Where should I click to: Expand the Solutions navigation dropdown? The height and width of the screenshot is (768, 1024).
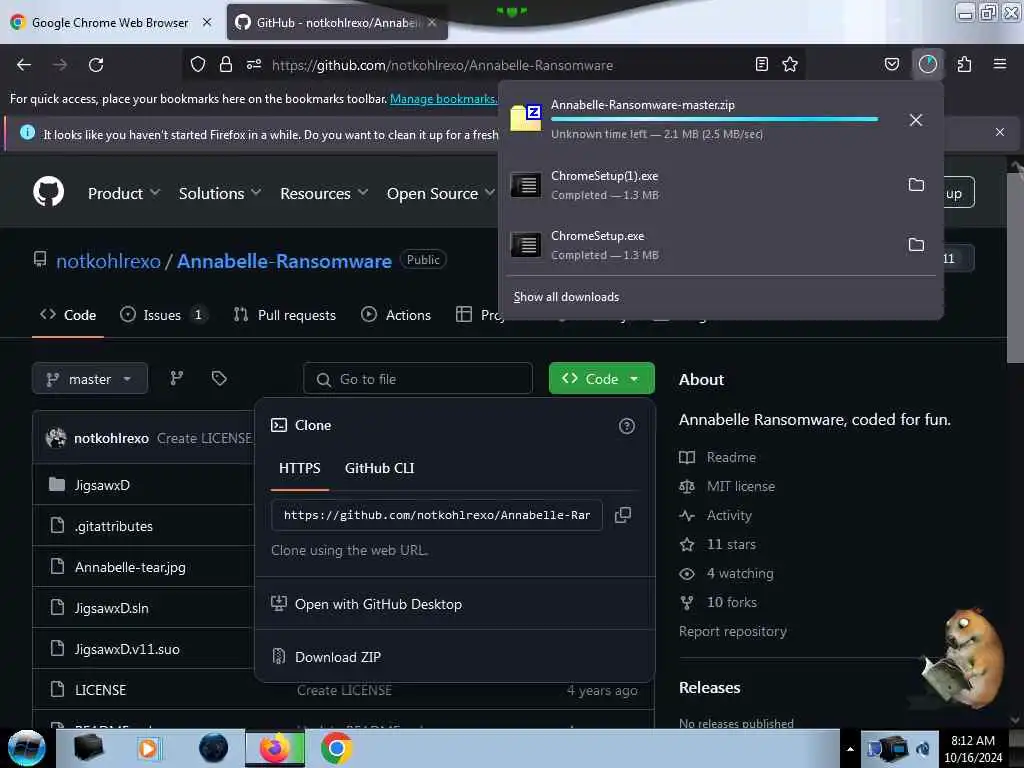[220, 193]
